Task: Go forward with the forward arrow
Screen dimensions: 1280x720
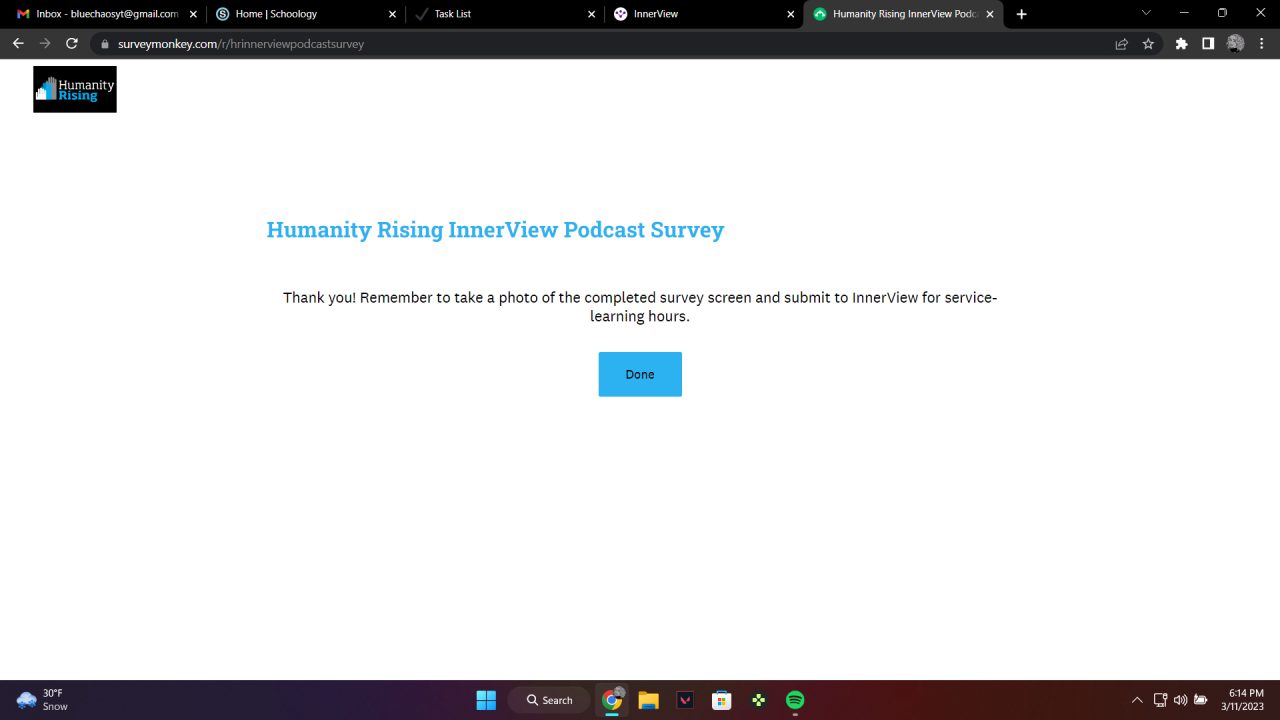Action: [45, 44]
